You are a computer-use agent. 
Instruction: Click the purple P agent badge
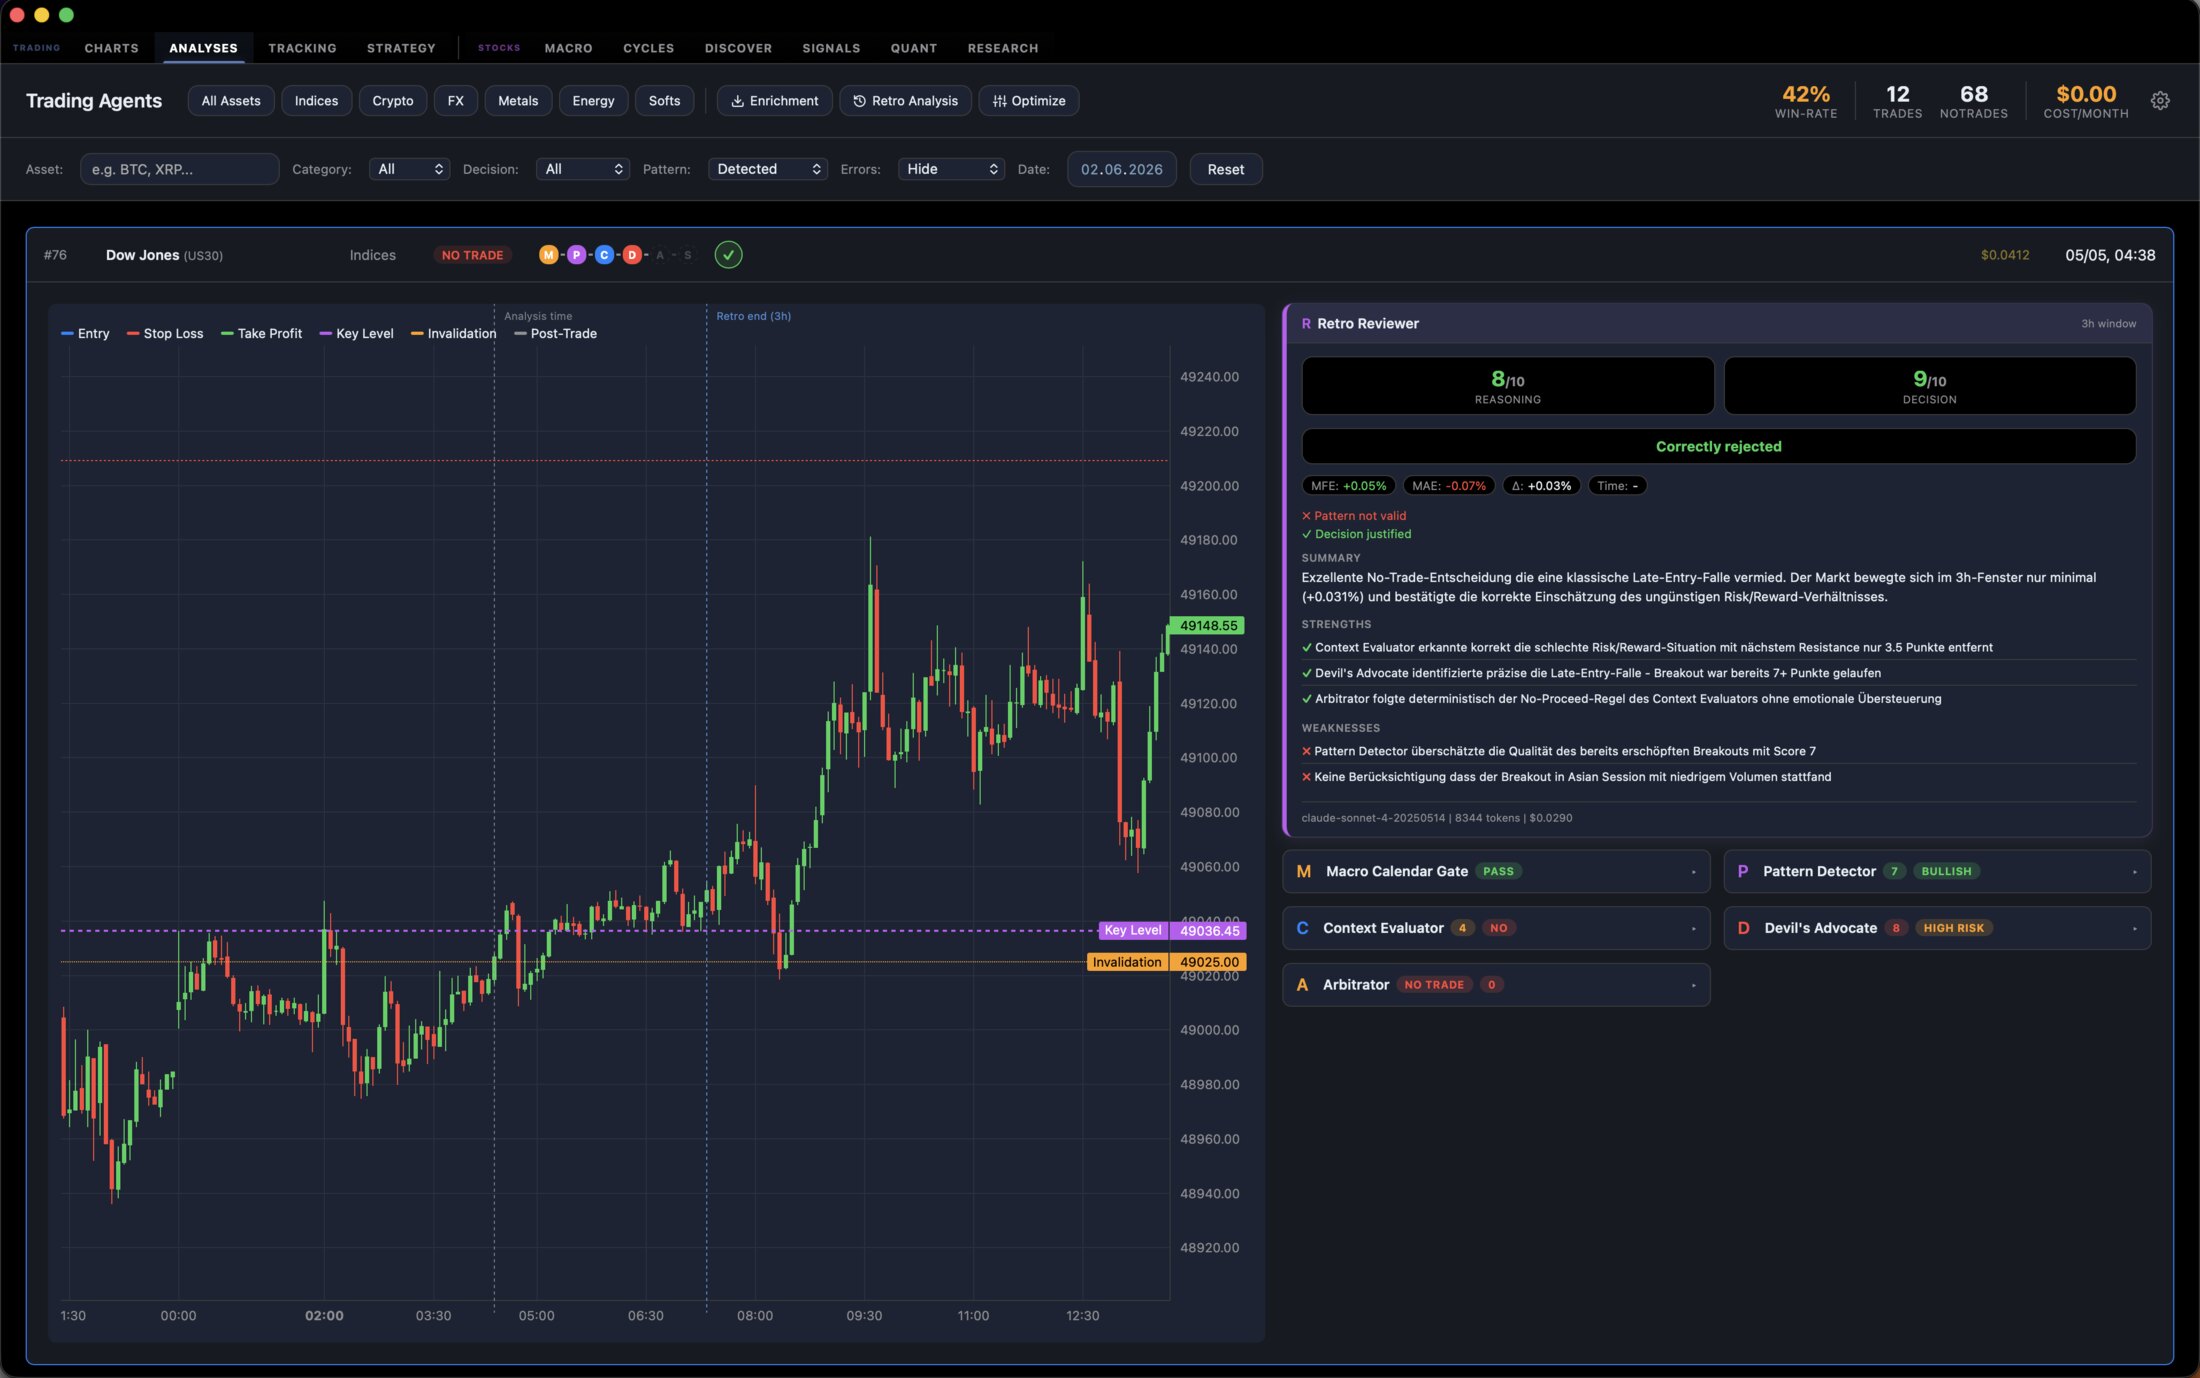point(576,255)
